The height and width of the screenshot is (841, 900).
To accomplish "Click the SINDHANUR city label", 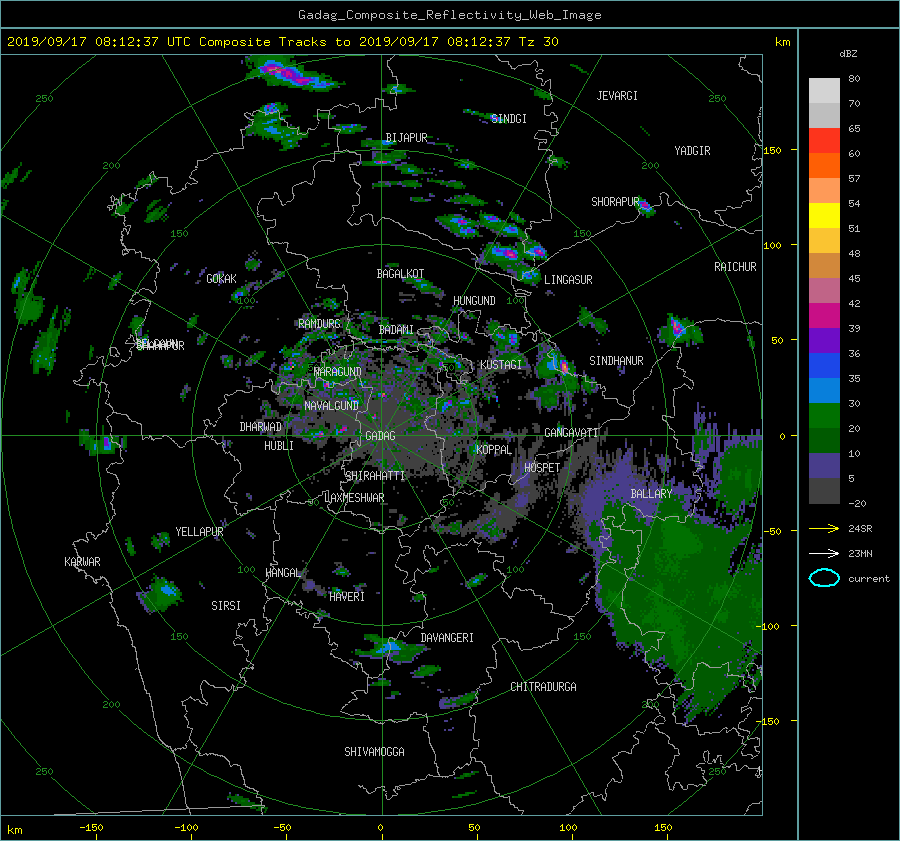I will click(x=616, y=361).
